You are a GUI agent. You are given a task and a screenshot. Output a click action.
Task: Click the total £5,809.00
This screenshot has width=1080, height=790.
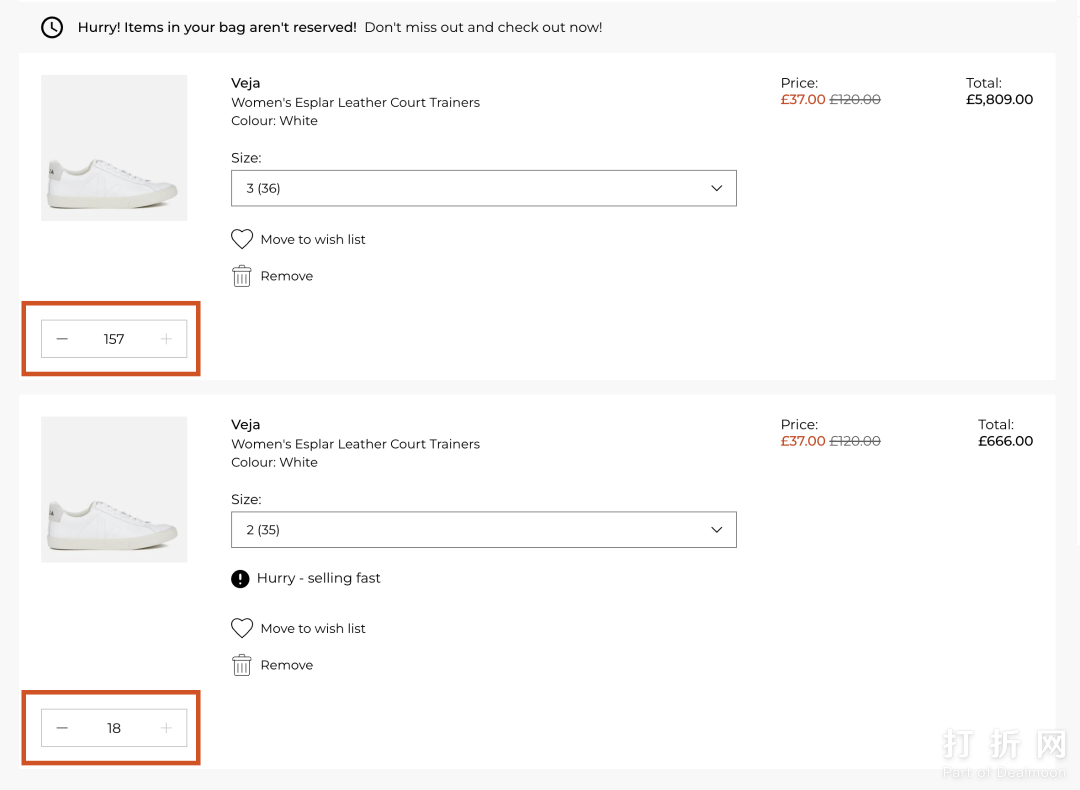(x=999, y=99)
